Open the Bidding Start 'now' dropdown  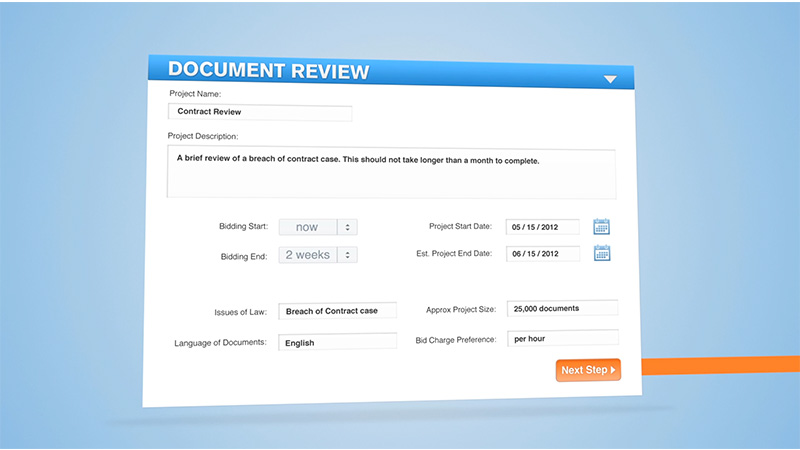[308, 228]
